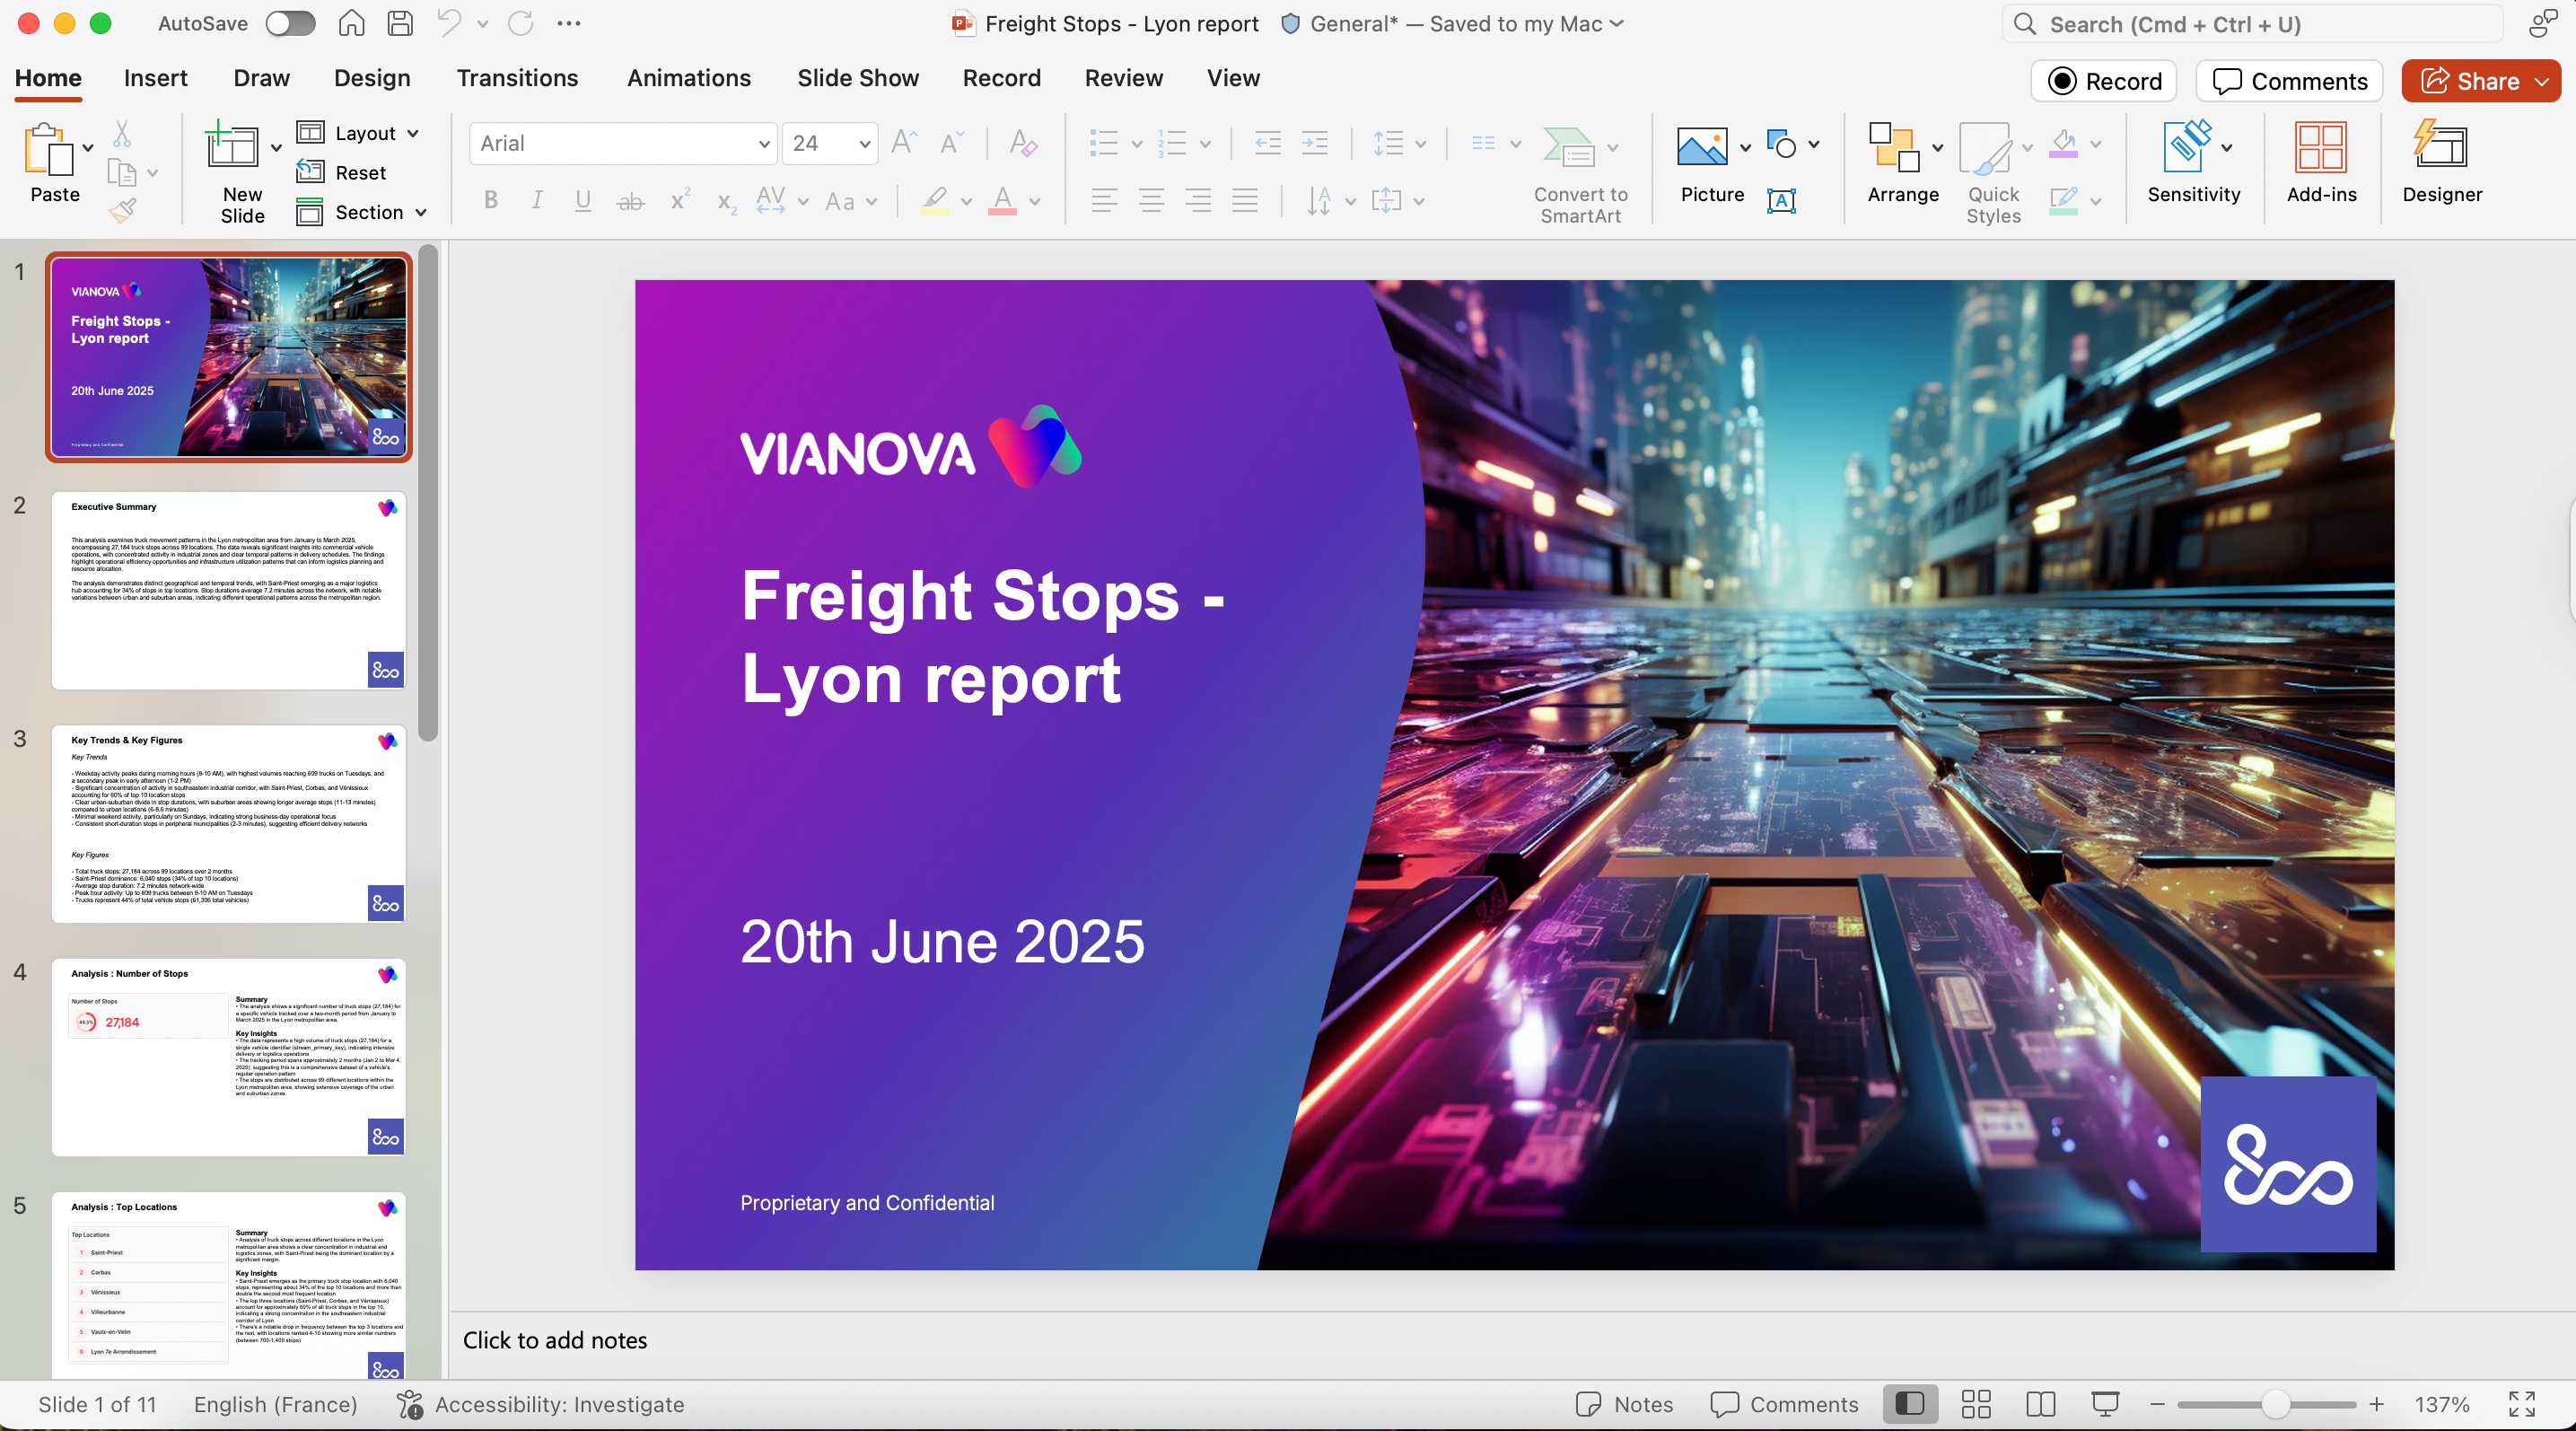2576x1431 pixels.
Task: Click the Redo arrow icon
Action: [520, 23]
